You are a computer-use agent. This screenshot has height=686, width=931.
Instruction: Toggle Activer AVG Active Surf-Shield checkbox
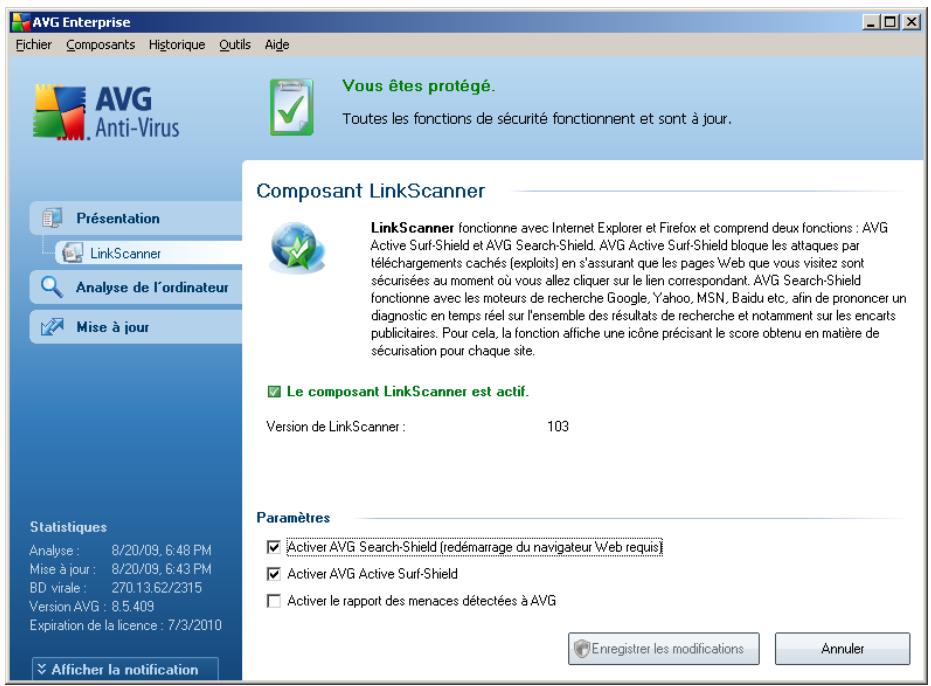click(x=274, y=574)
